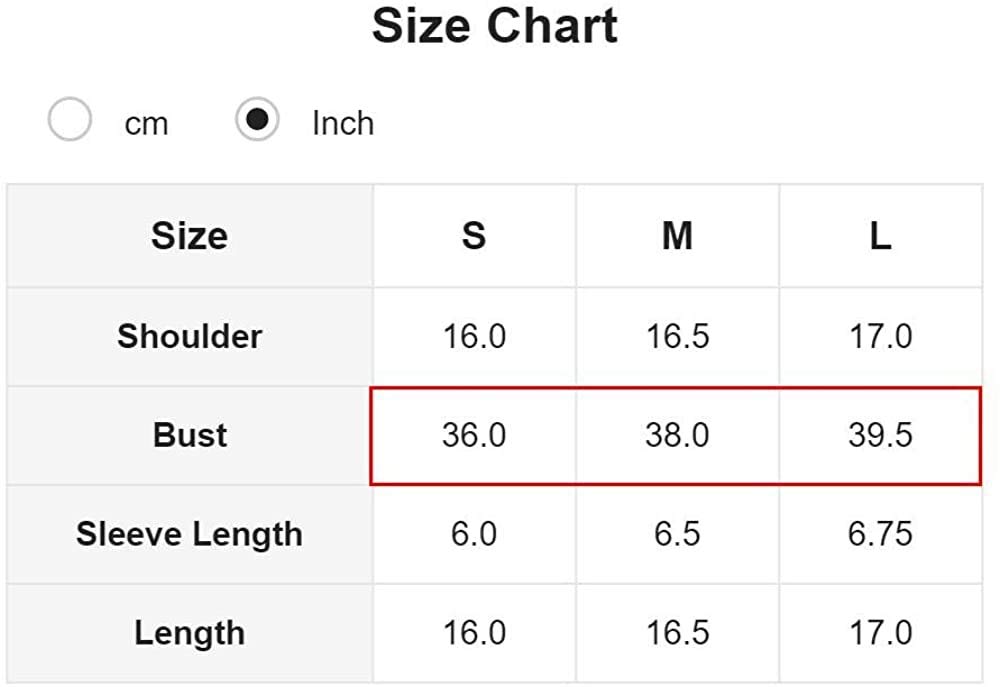1000x687 pixels.
Task: Click the Sleeve Length 6.0 cell
Action: [474, 534]
